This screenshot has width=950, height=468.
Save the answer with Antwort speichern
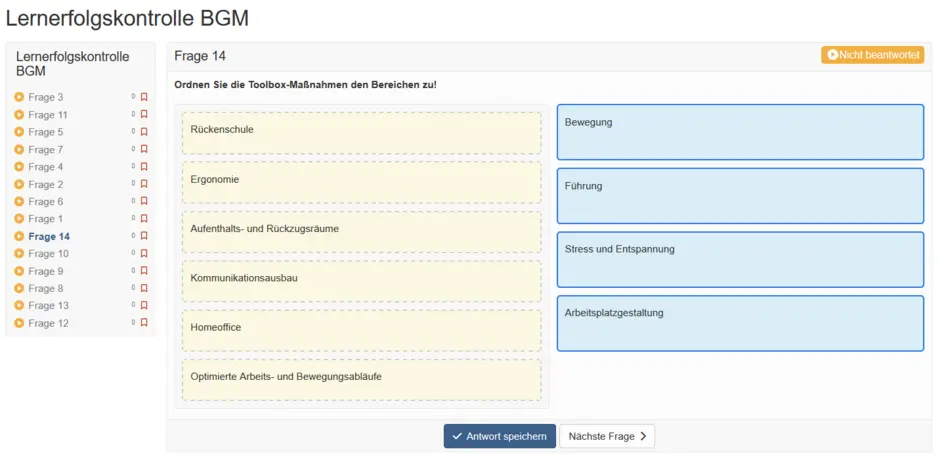click(x=499, y=436)
